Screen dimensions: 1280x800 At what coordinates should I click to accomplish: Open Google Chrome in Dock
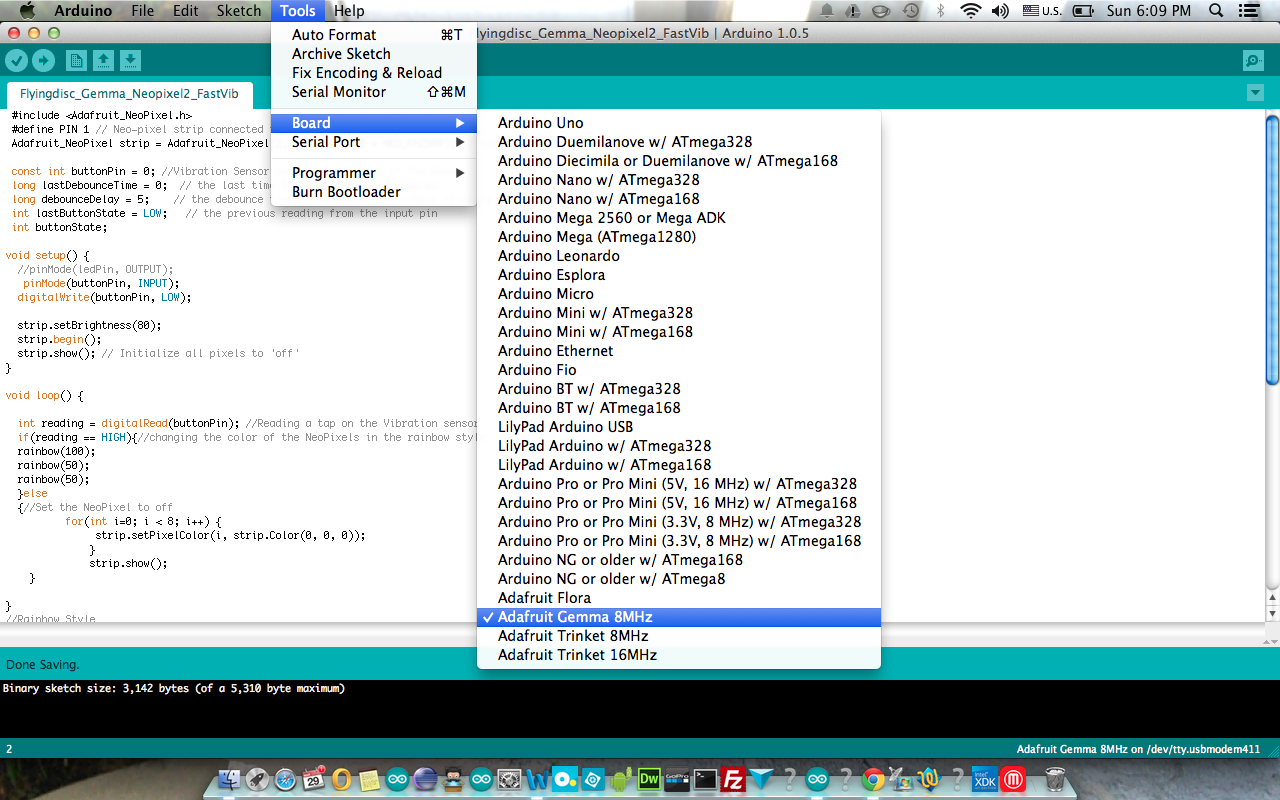pyautogui.click(x=873, y=779)
